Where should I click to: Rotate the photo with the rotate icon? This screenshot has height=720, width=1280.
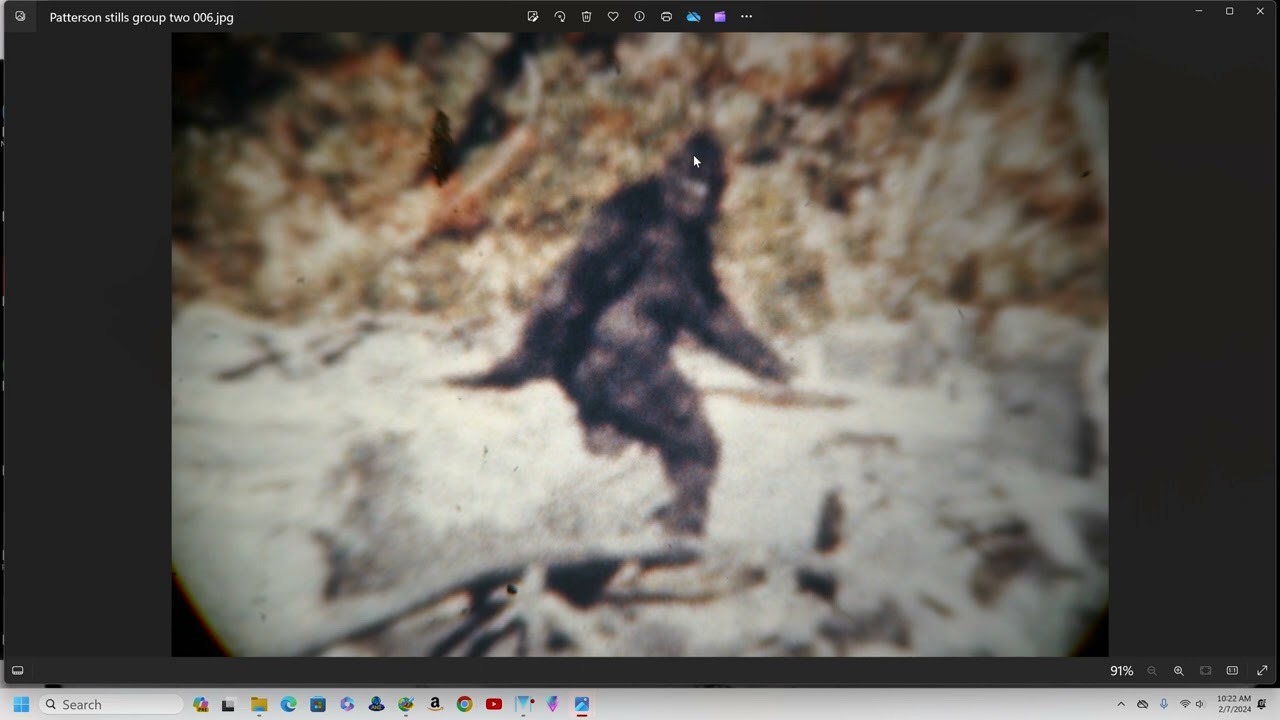coord(560,16)
